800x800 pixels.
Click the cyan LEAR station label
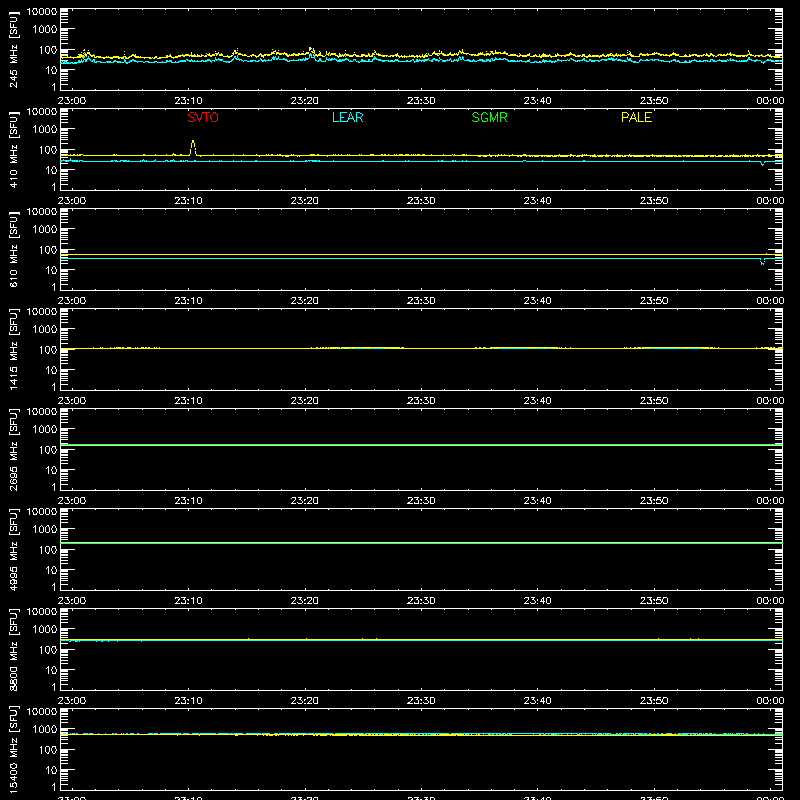(347, 117)
